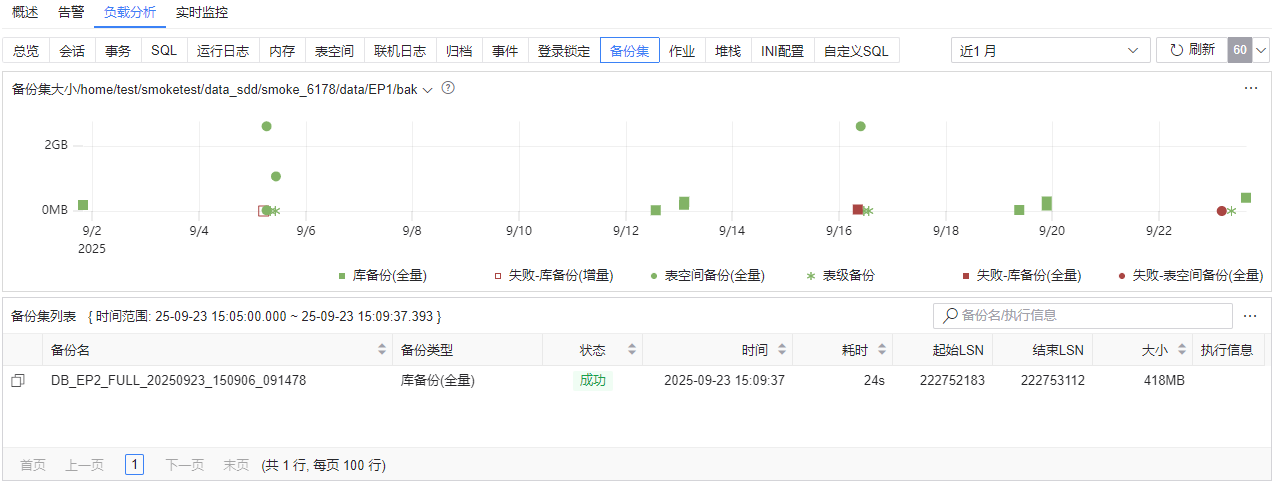Switch to 告警 top tab

[71, 13]
